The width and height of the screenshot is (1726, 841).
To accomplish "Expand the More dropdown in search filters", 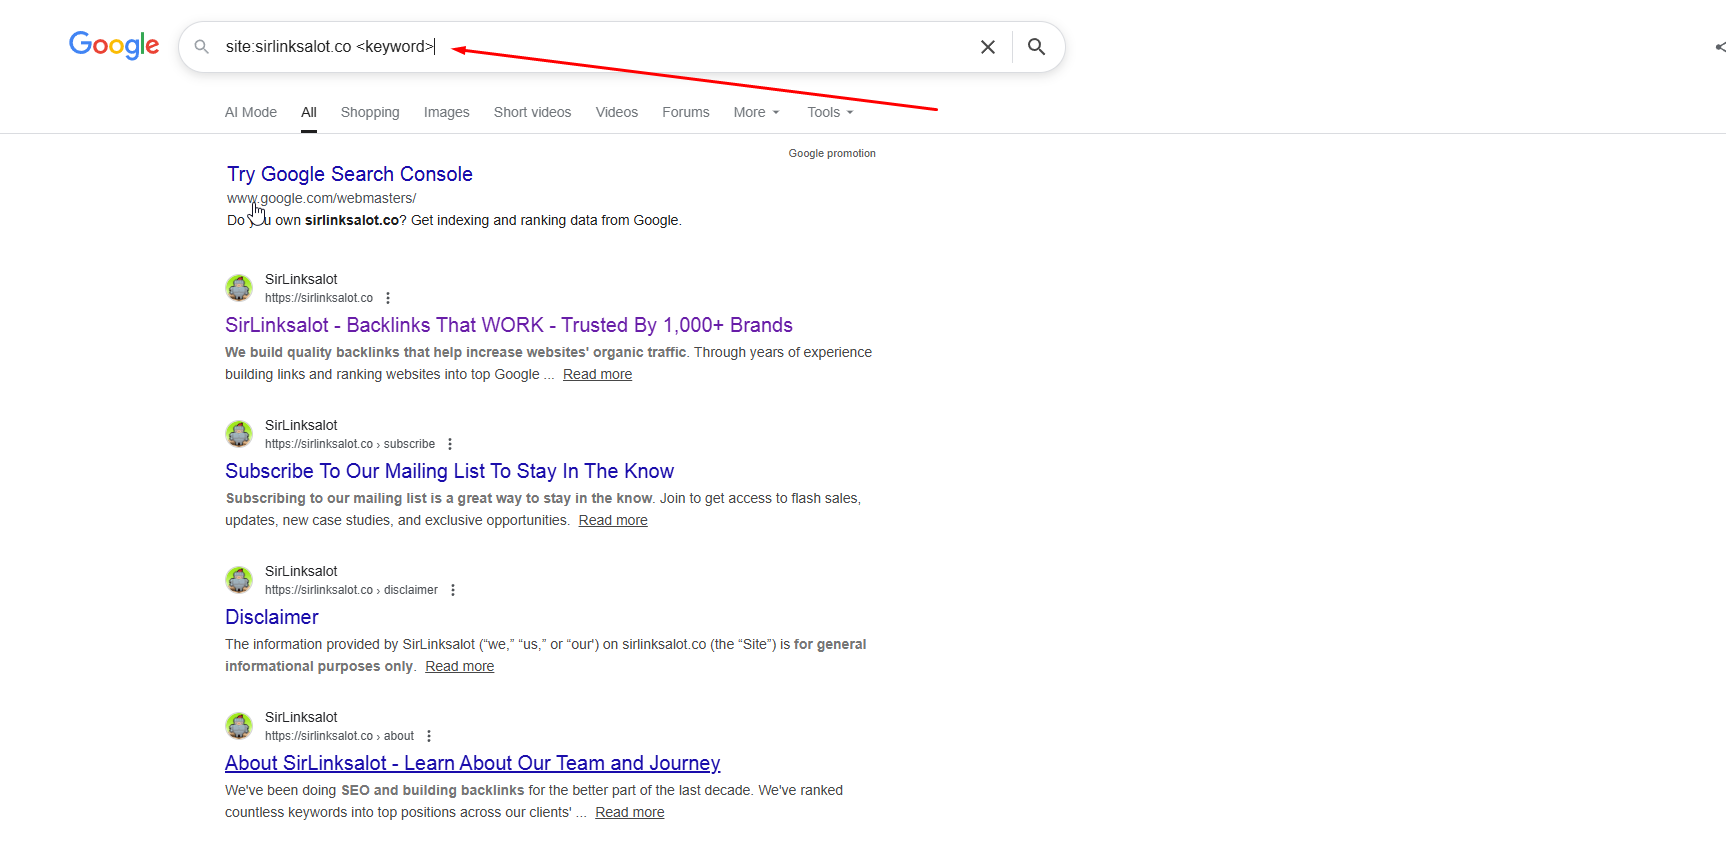I will tap(756, 112).
